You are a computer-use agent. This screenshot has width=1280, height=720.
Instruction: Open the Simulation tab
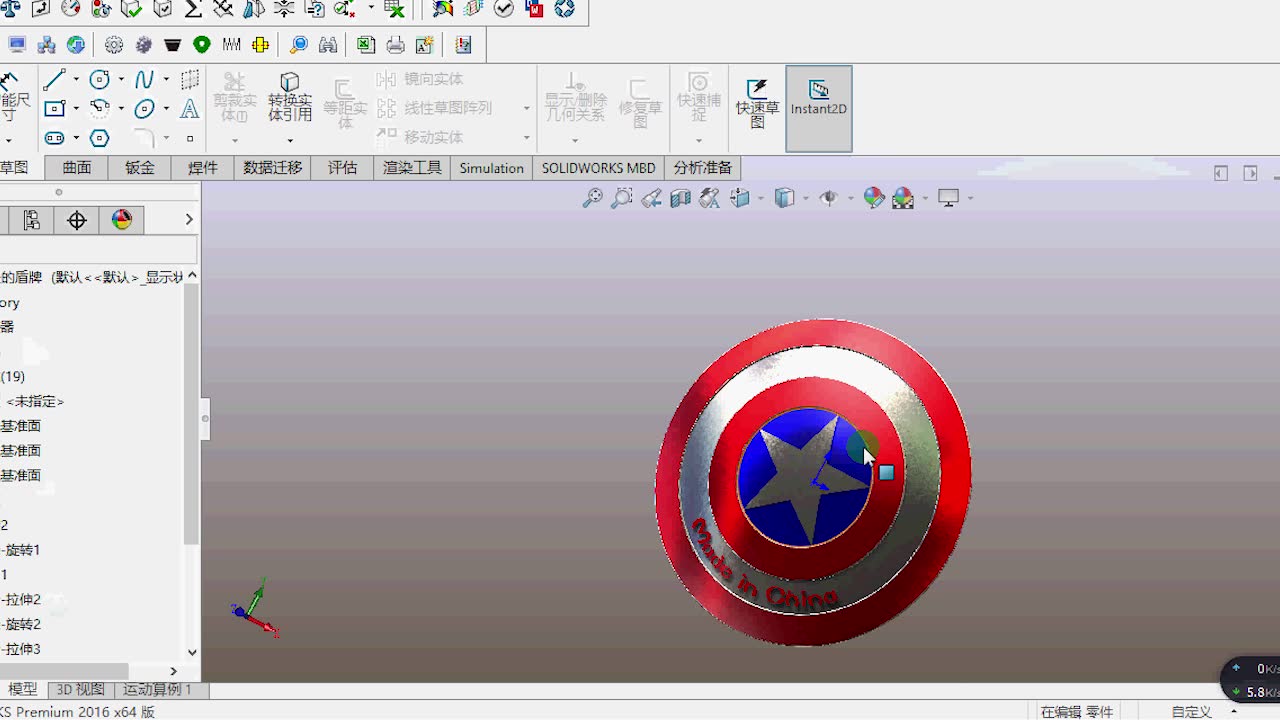pyautogui.click(x=491, y=168)
